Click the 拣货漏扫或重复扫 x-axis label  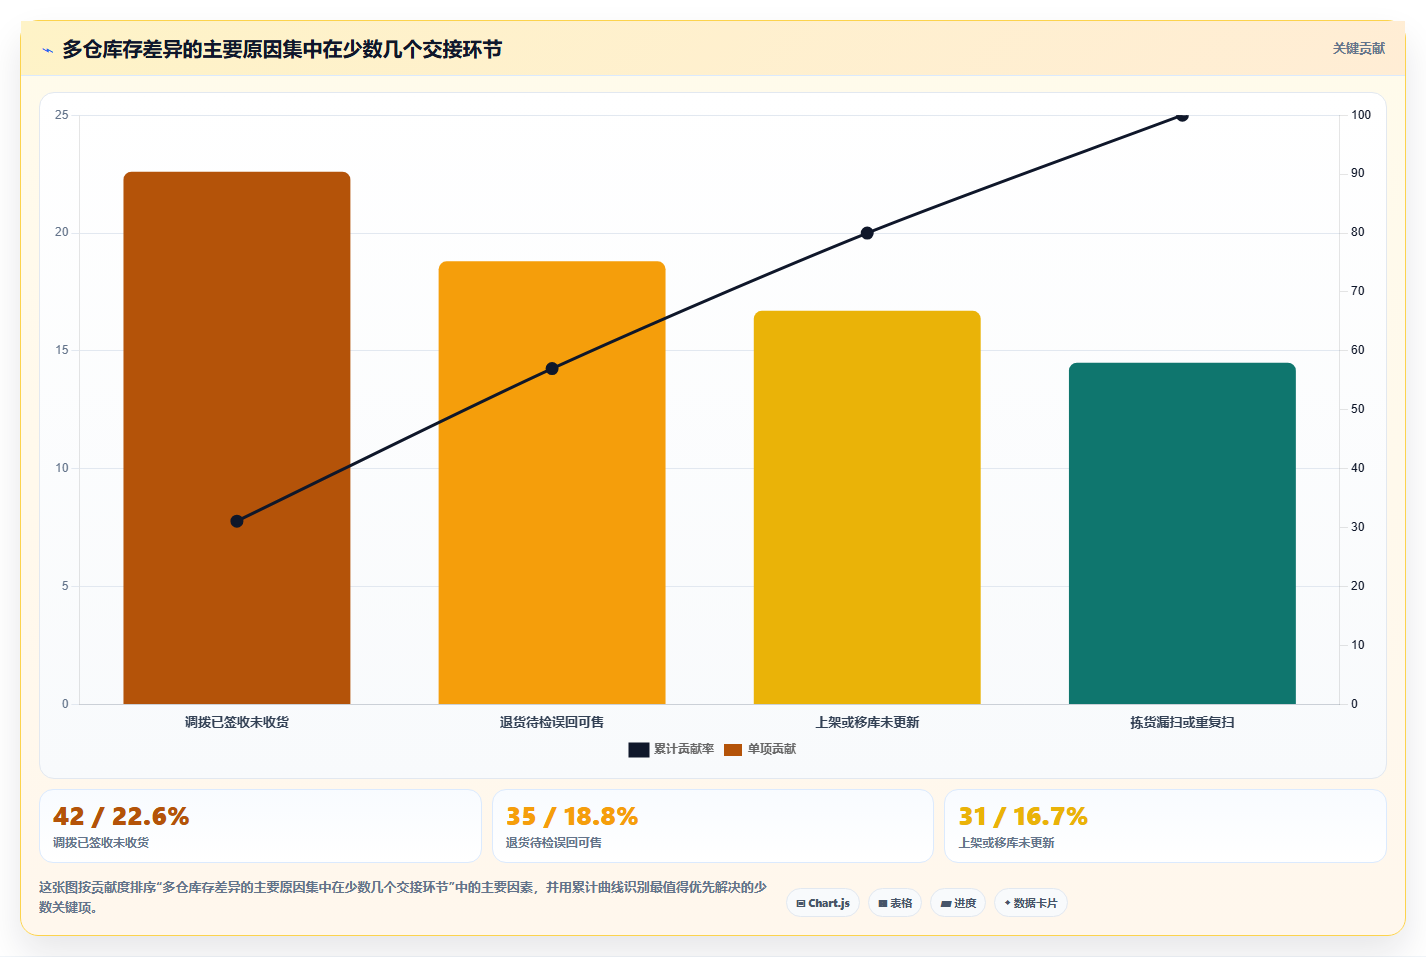pyautogui.click(x=1182, y=722)
